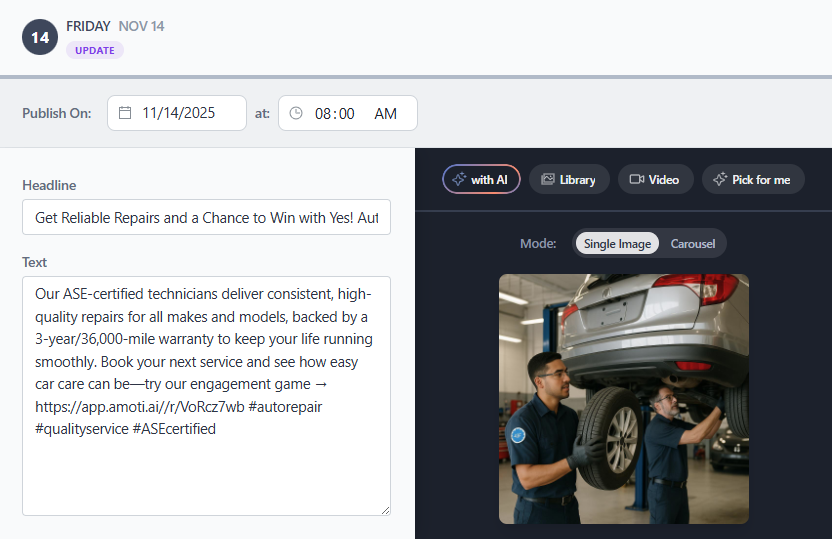Select the Video camera option
This screenshot has height=539, width=832.
[x=654, y=180]
